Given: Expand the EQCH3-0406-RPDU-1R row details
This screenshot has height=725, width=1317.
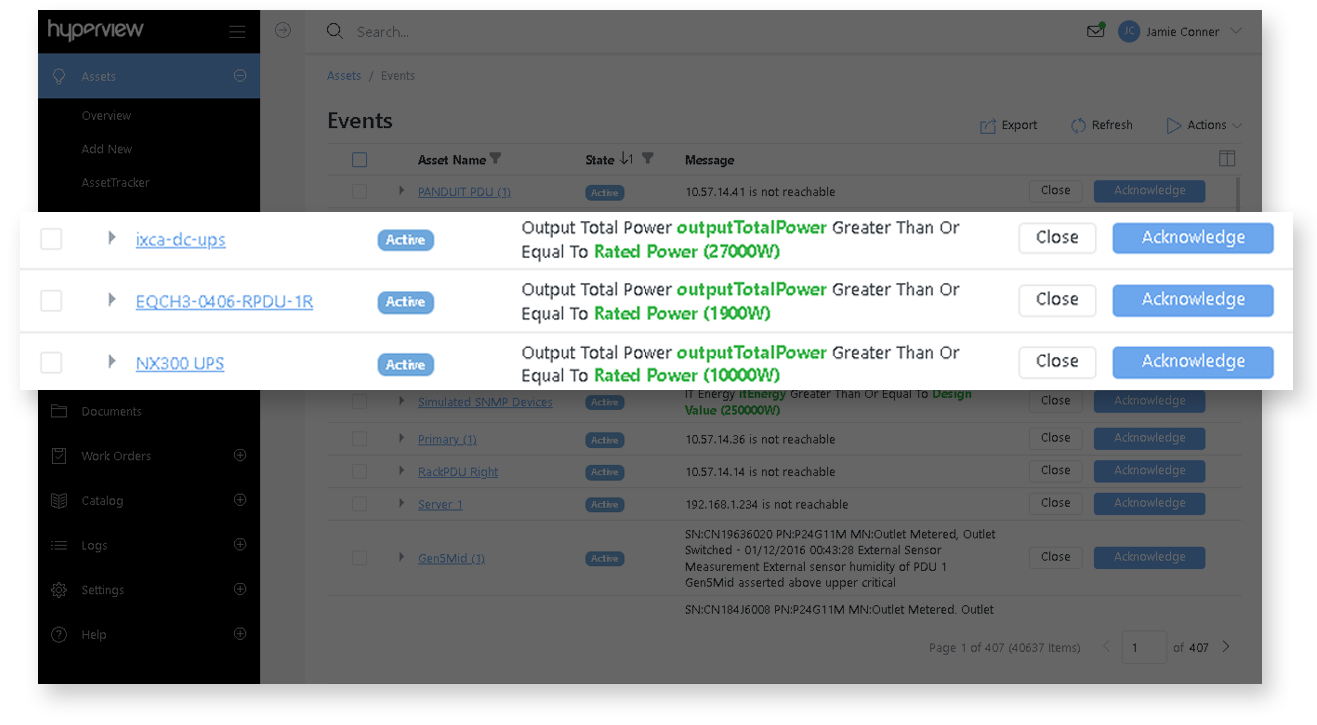Looking at the screenshot, I should click(x=112, y=300).
